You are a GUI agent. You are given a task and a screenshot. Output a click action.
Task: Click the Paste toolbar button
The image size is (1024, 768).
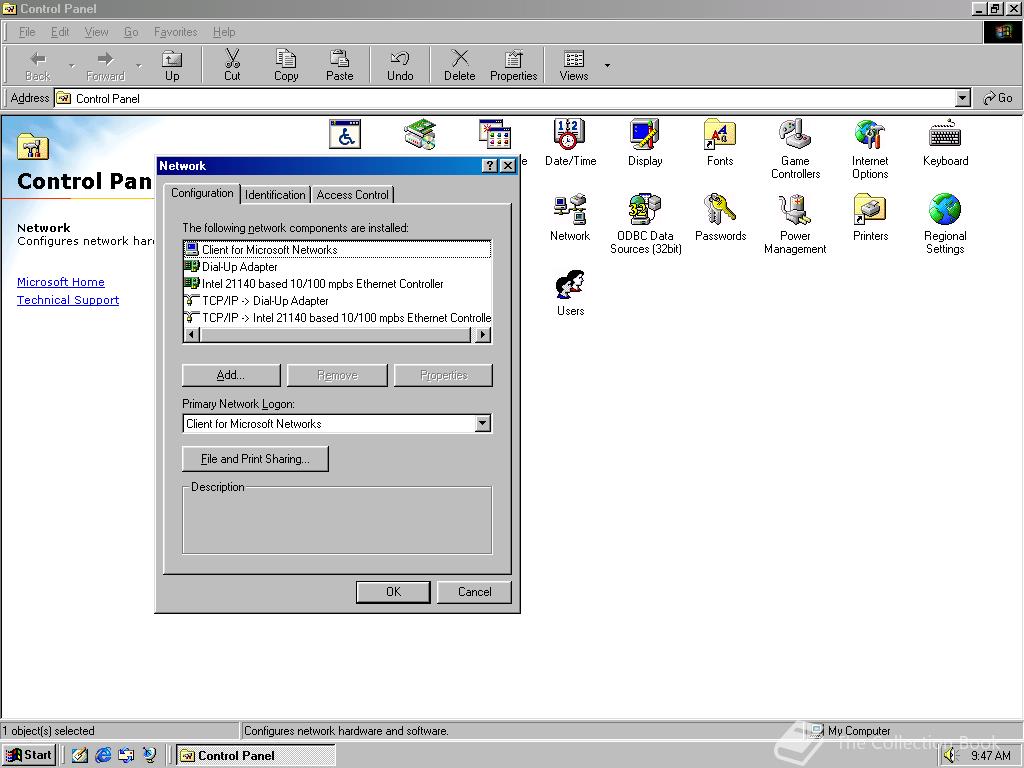339,65
